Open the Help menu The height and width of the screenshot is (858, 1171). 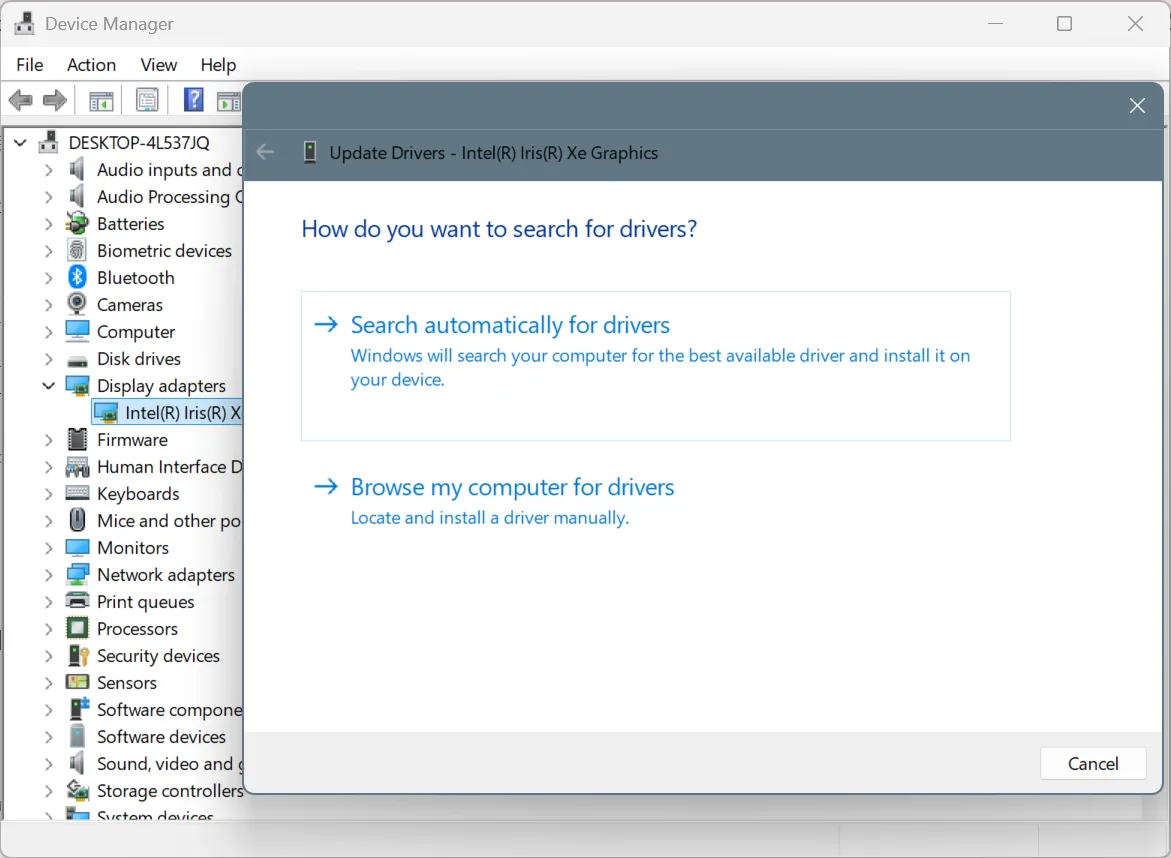pos(218,65)
